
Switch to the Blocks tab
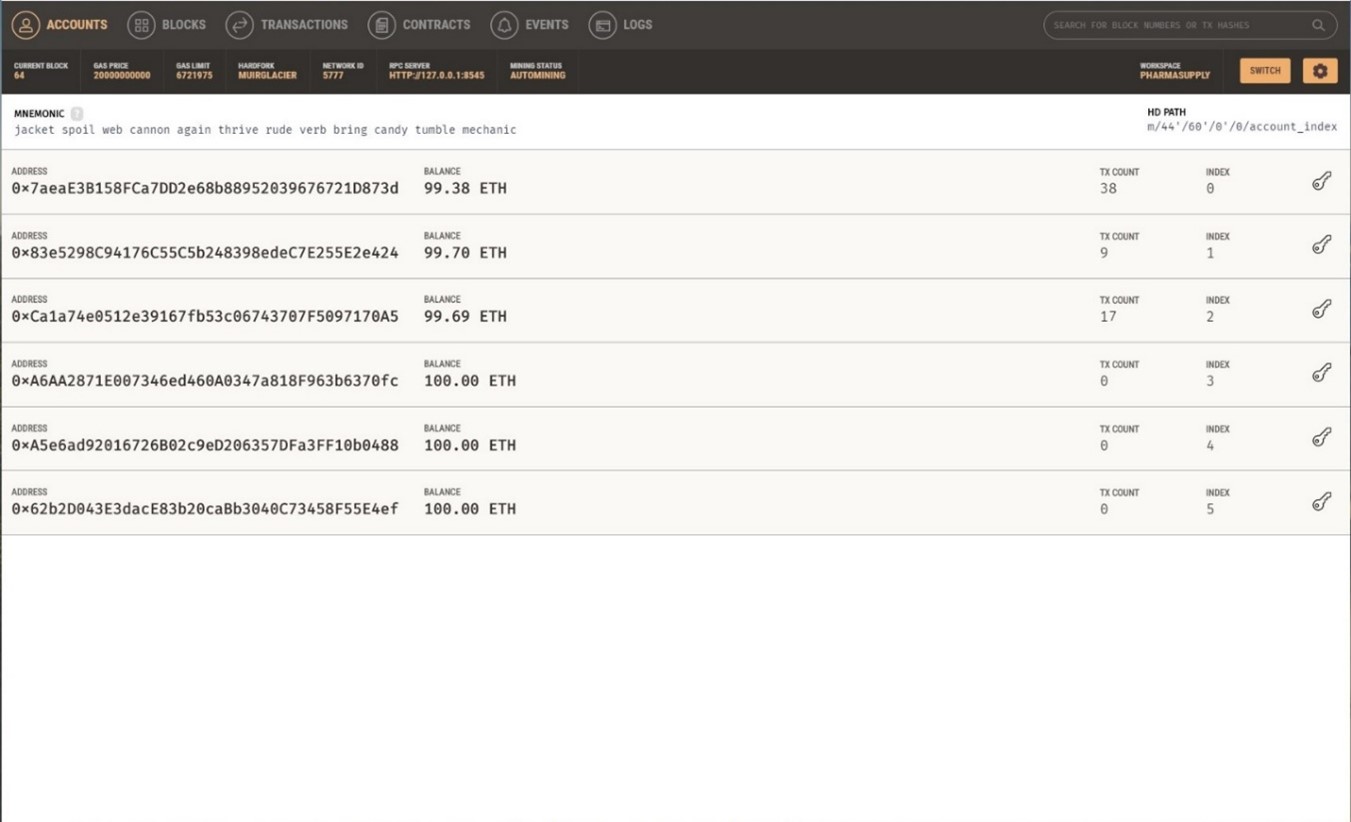167,25
